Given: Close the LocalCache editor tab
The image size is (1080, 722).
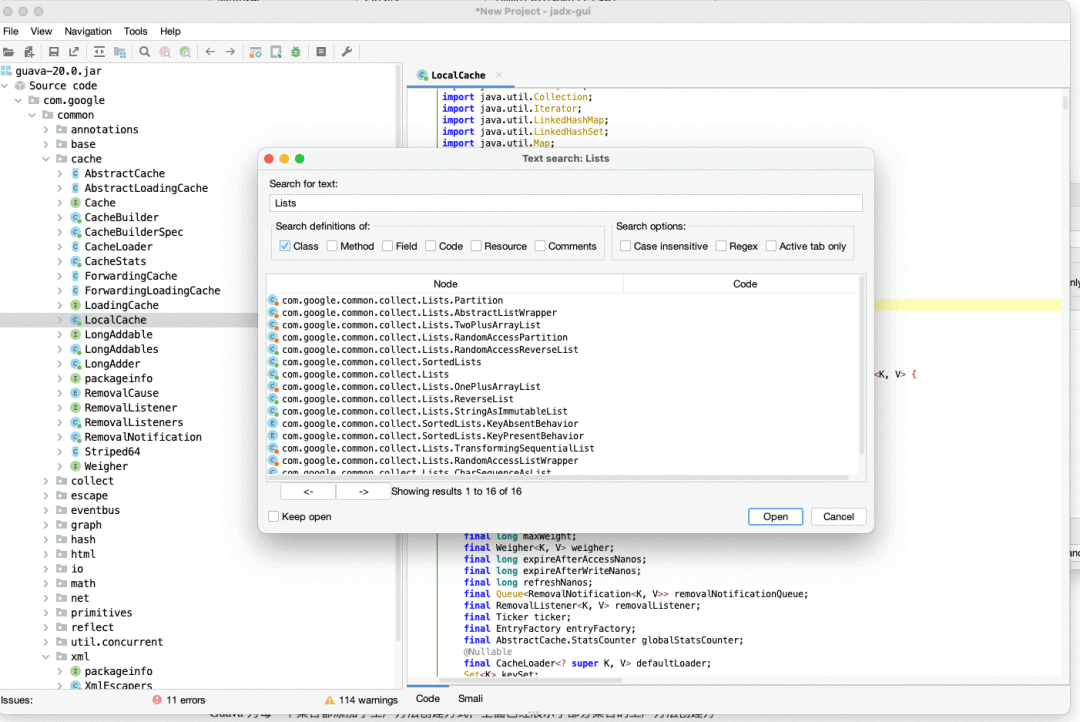Looking at the screenshot, I should [x=499, y=74].
